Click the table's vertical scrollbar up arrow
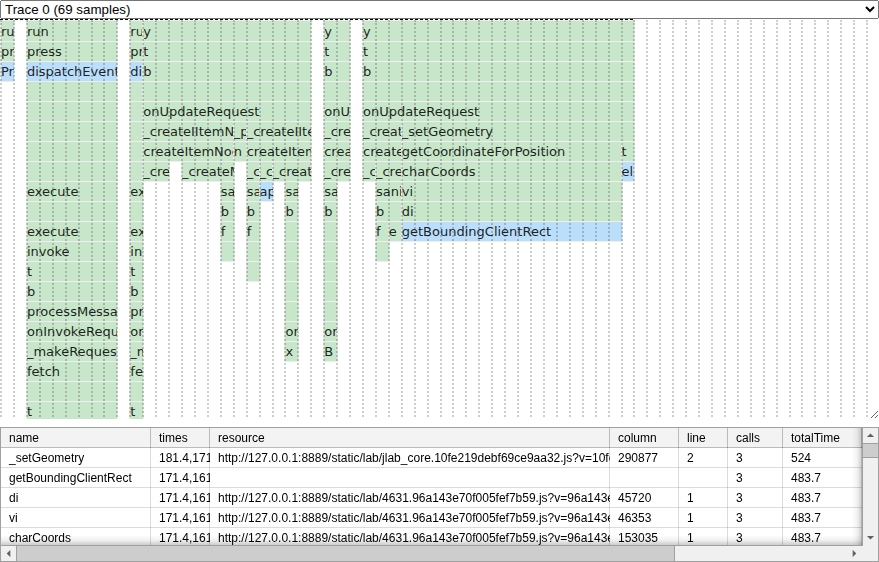The height and width of the screenshot is (562, 879). click(x=870, y=435)
